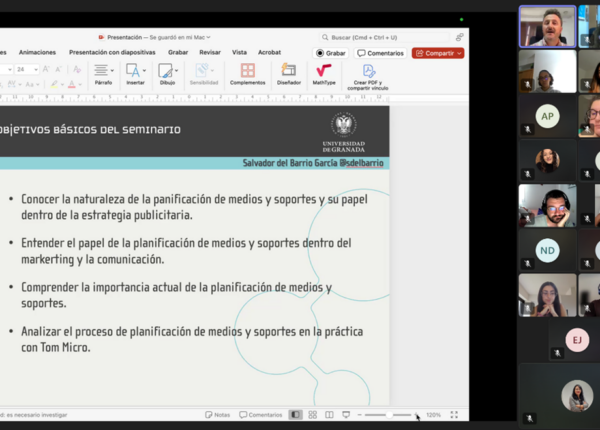Open the Compartir dropdown button
This screenshot has width=600, height=430.
[438, 53]
